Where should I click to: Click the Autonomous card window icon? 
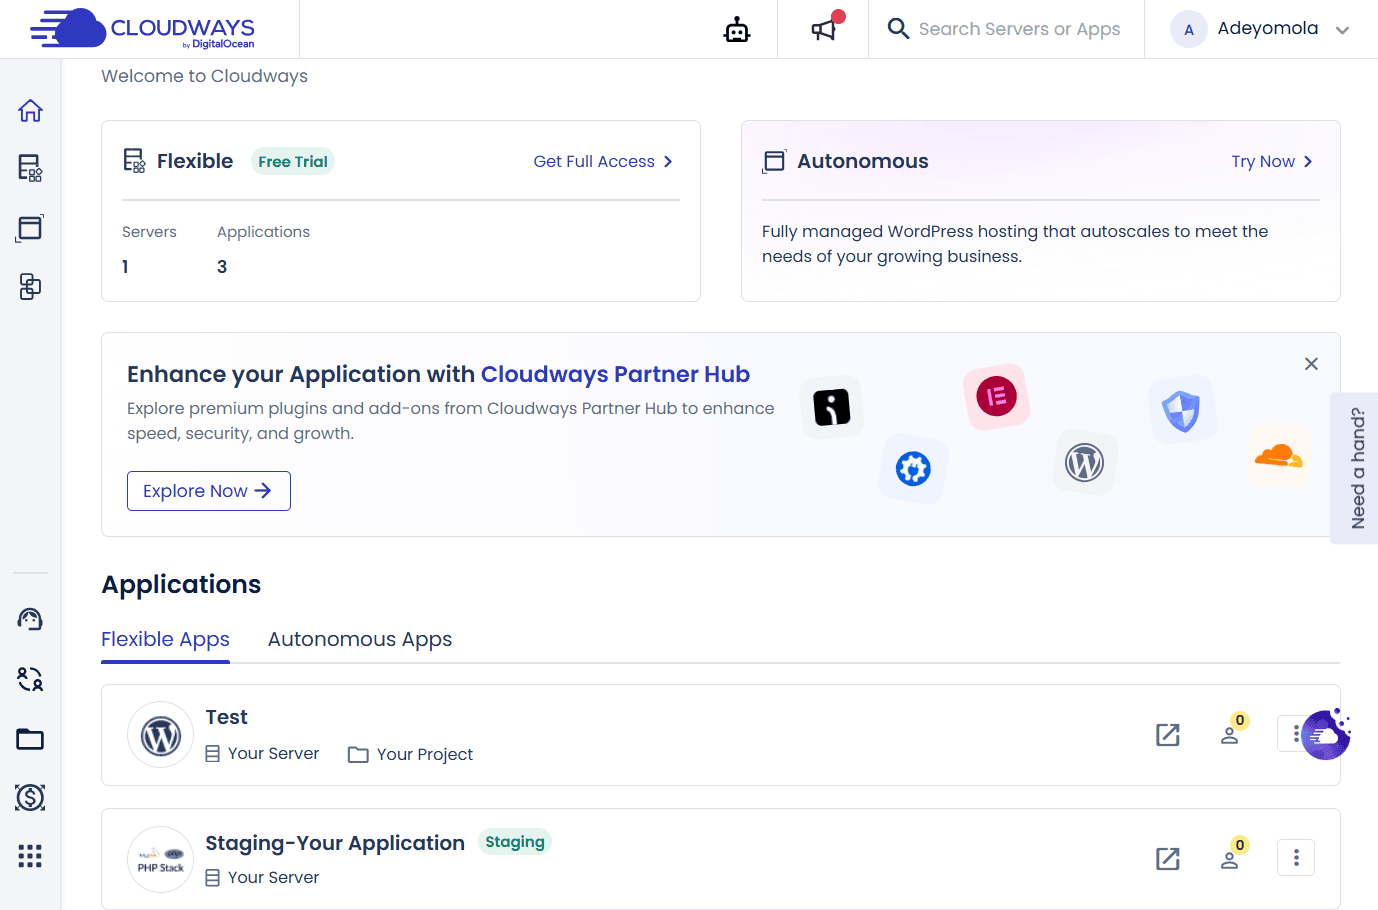click(774, 161)
